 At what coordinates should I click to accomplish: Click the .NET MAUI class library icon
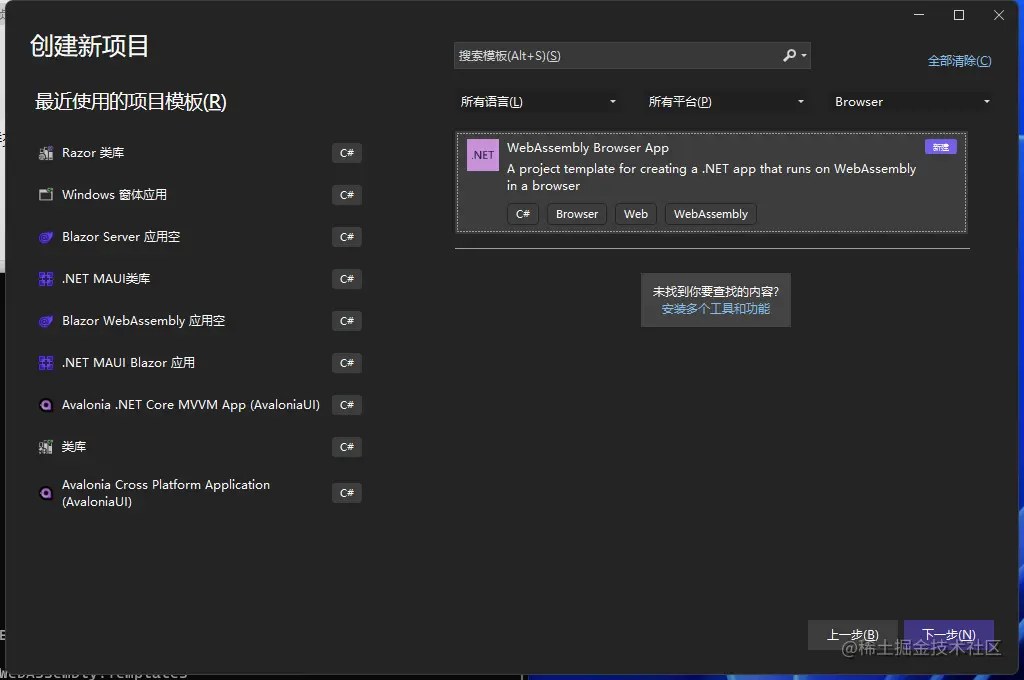click(x=46, y=279)
